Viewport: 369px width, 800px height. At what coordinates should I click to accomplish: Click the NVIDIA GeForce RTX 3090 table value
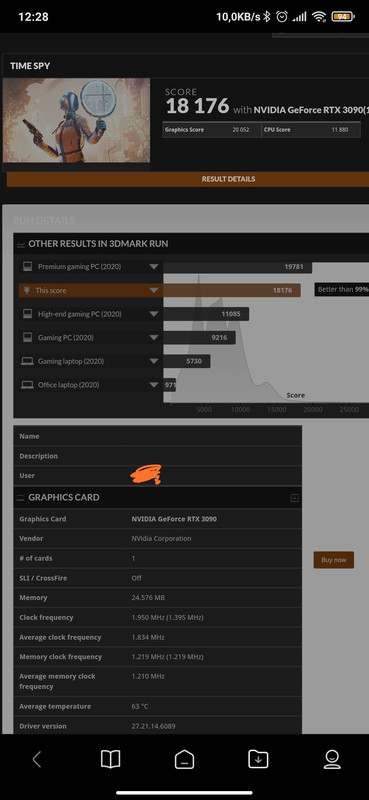(174, 519)
